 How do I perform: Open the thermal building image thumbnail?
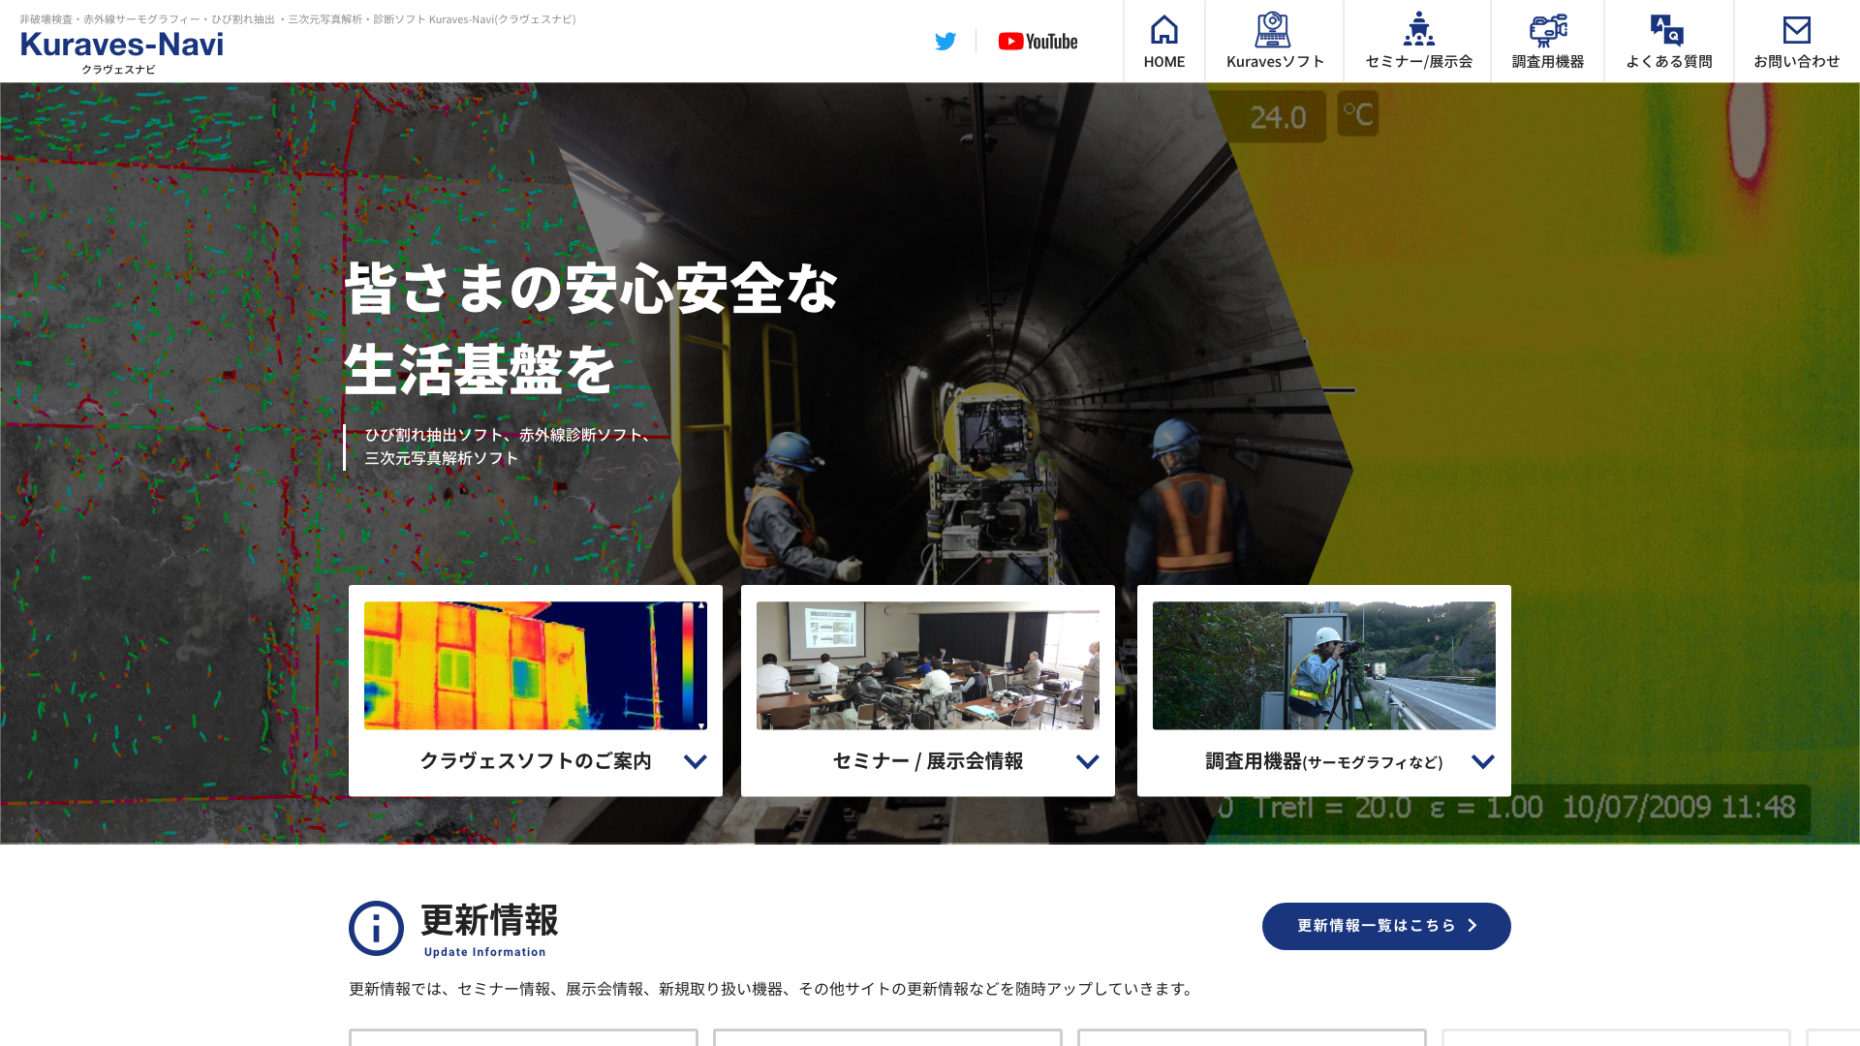coord(535,665)
